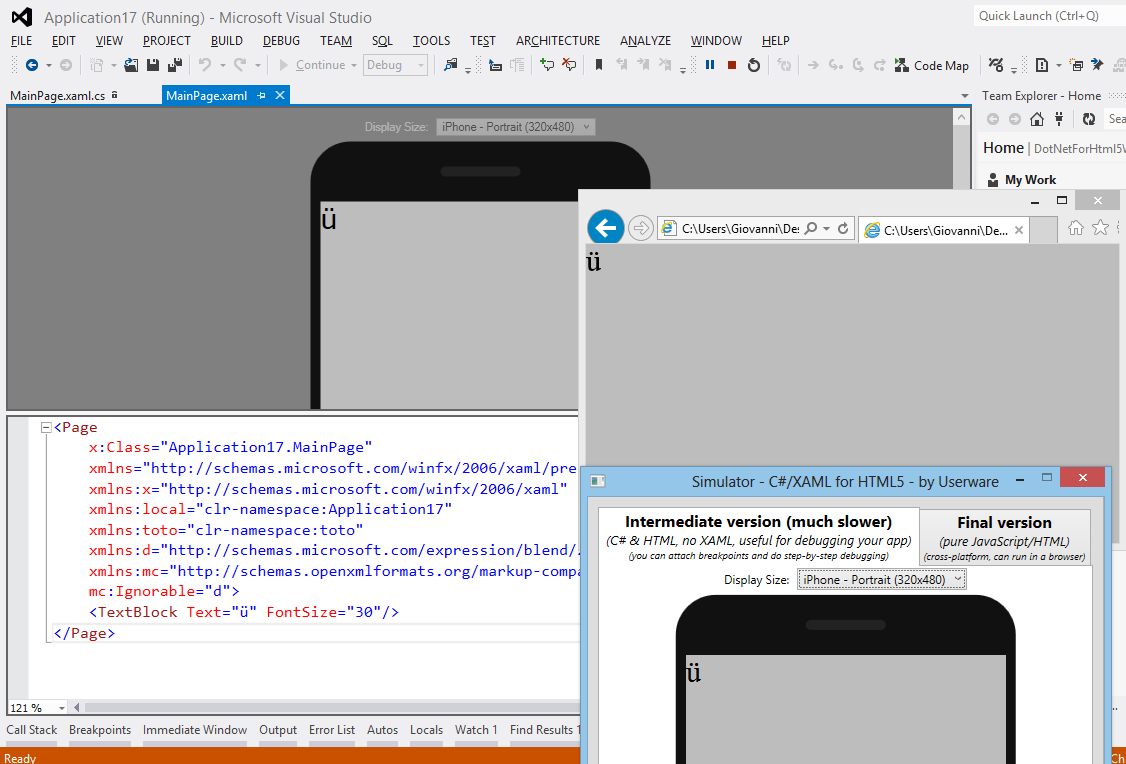Click the Visual Studio logo icon
The height and width of the screenshot is (764, 1126).
pyautogui.click(x=22, y=17)
